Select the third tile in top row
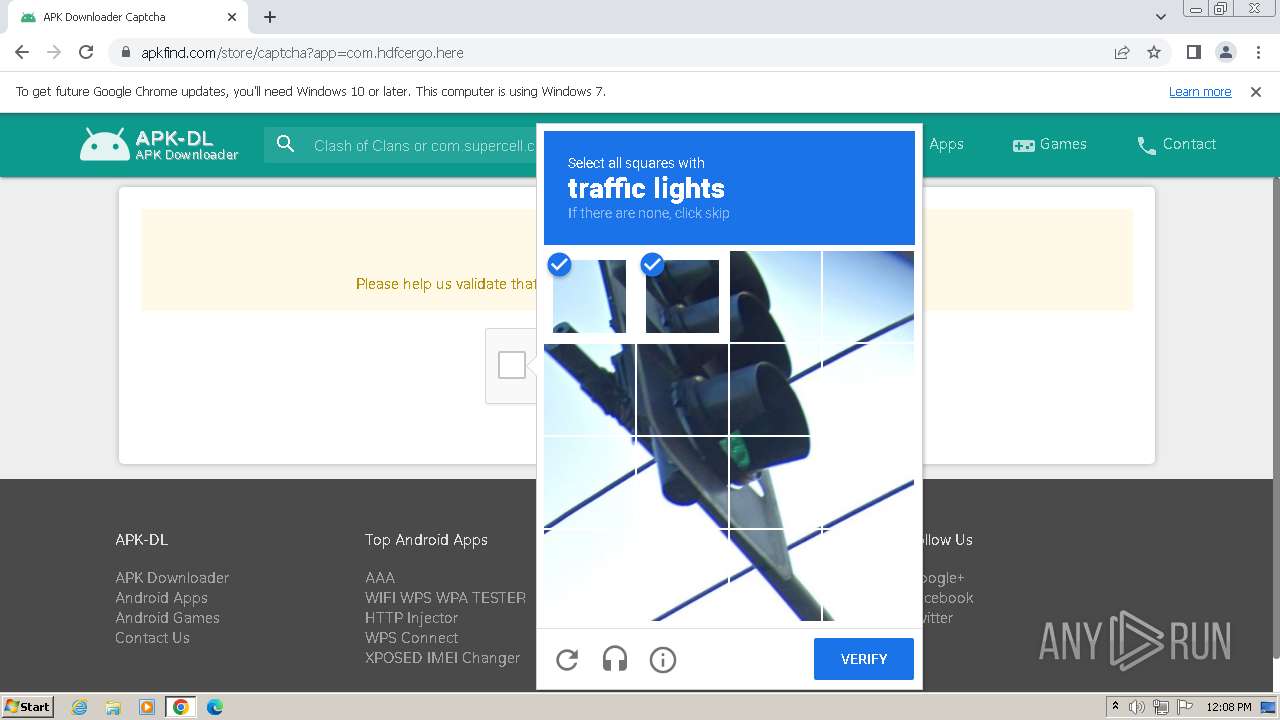This screenshot has width=1280, height=720. click(775, 297)
